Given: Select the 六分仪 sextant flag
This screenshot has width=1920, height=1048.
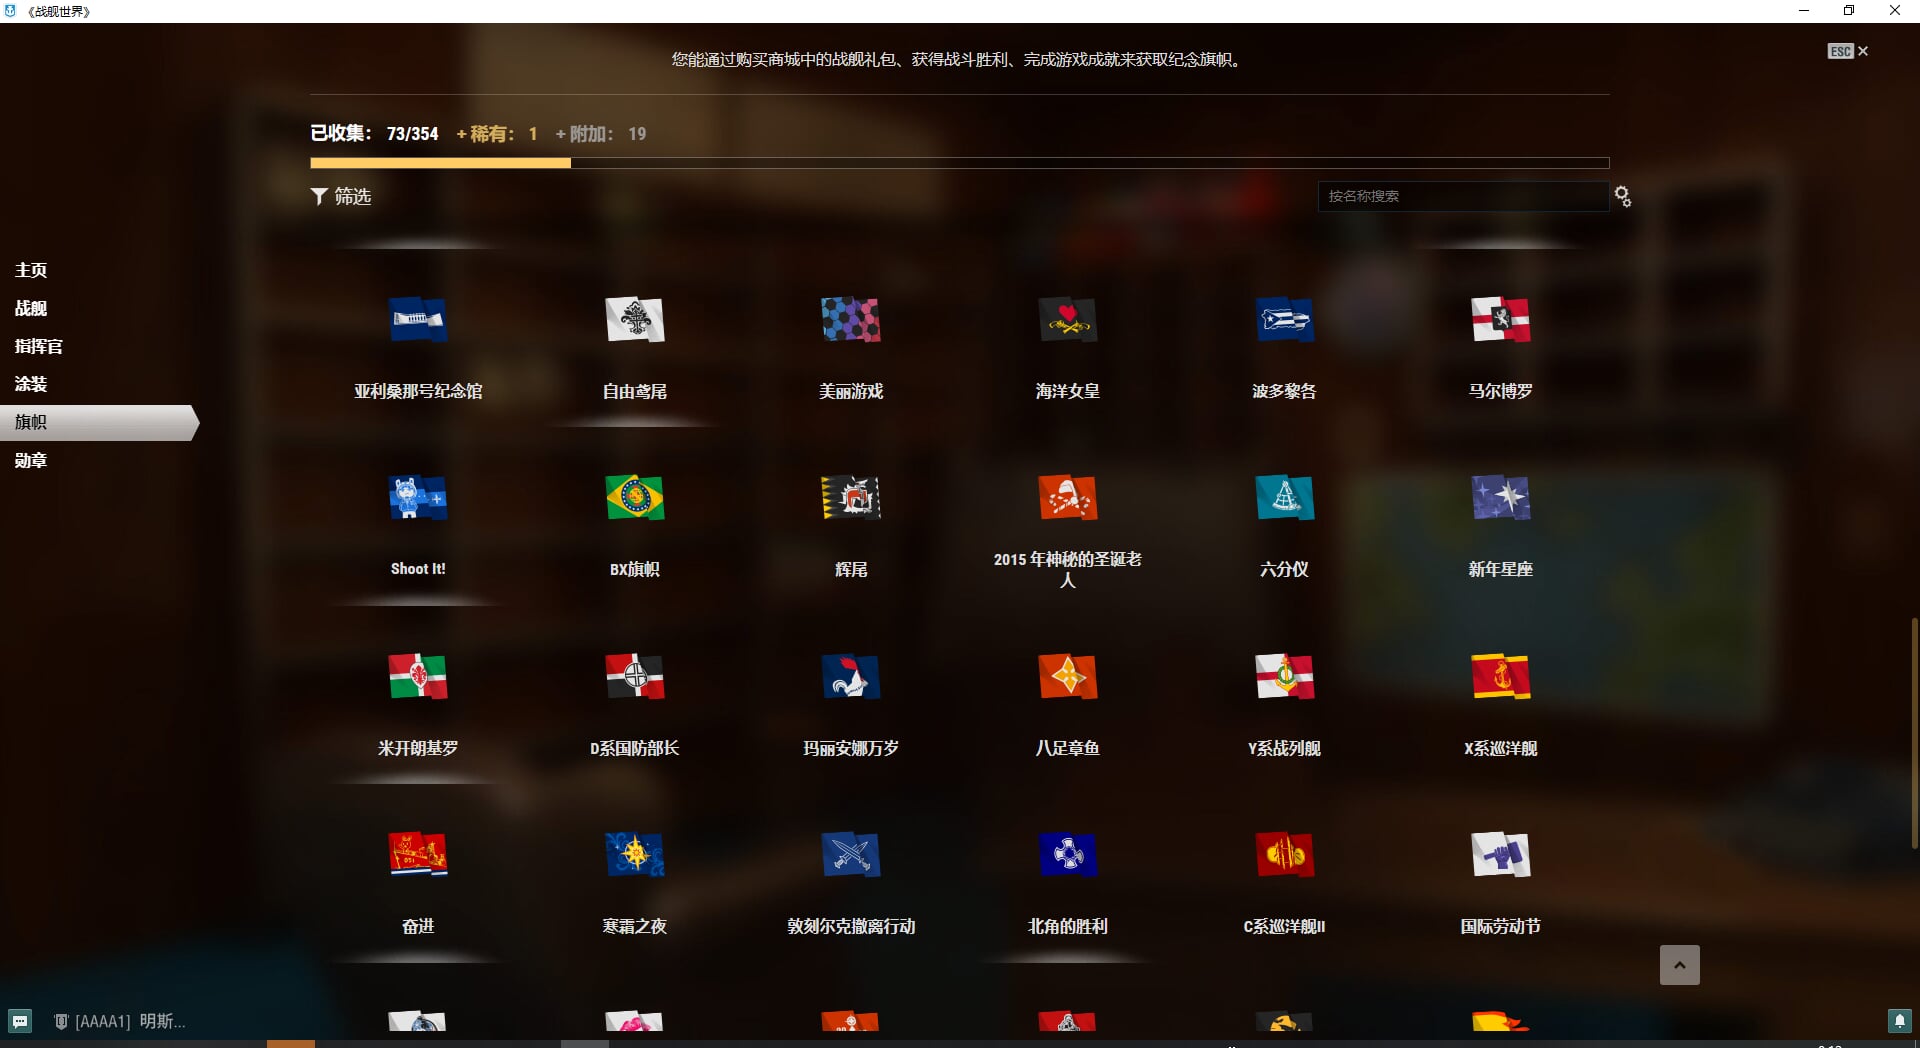Looking at the screenshot, I should click(x=1284, y=498).
